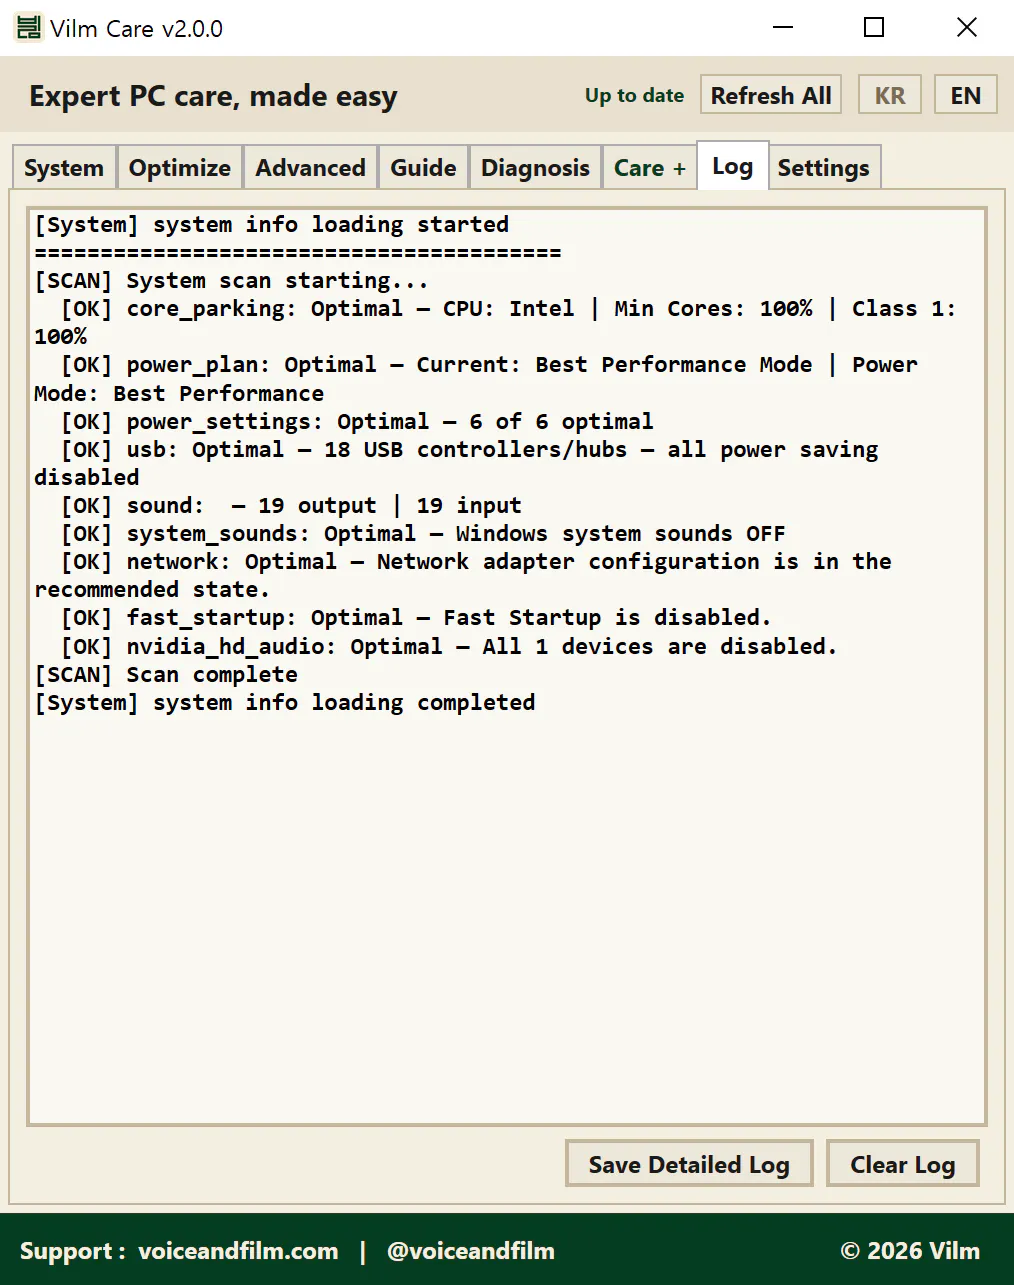Switch language to KR
This screenshot has height=1285, width=1014.
(x=890, y=95)
